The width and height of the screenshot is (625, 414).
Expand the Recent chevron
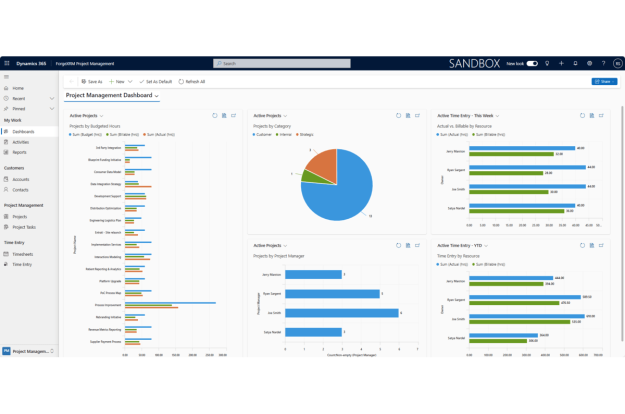point(52,98)
